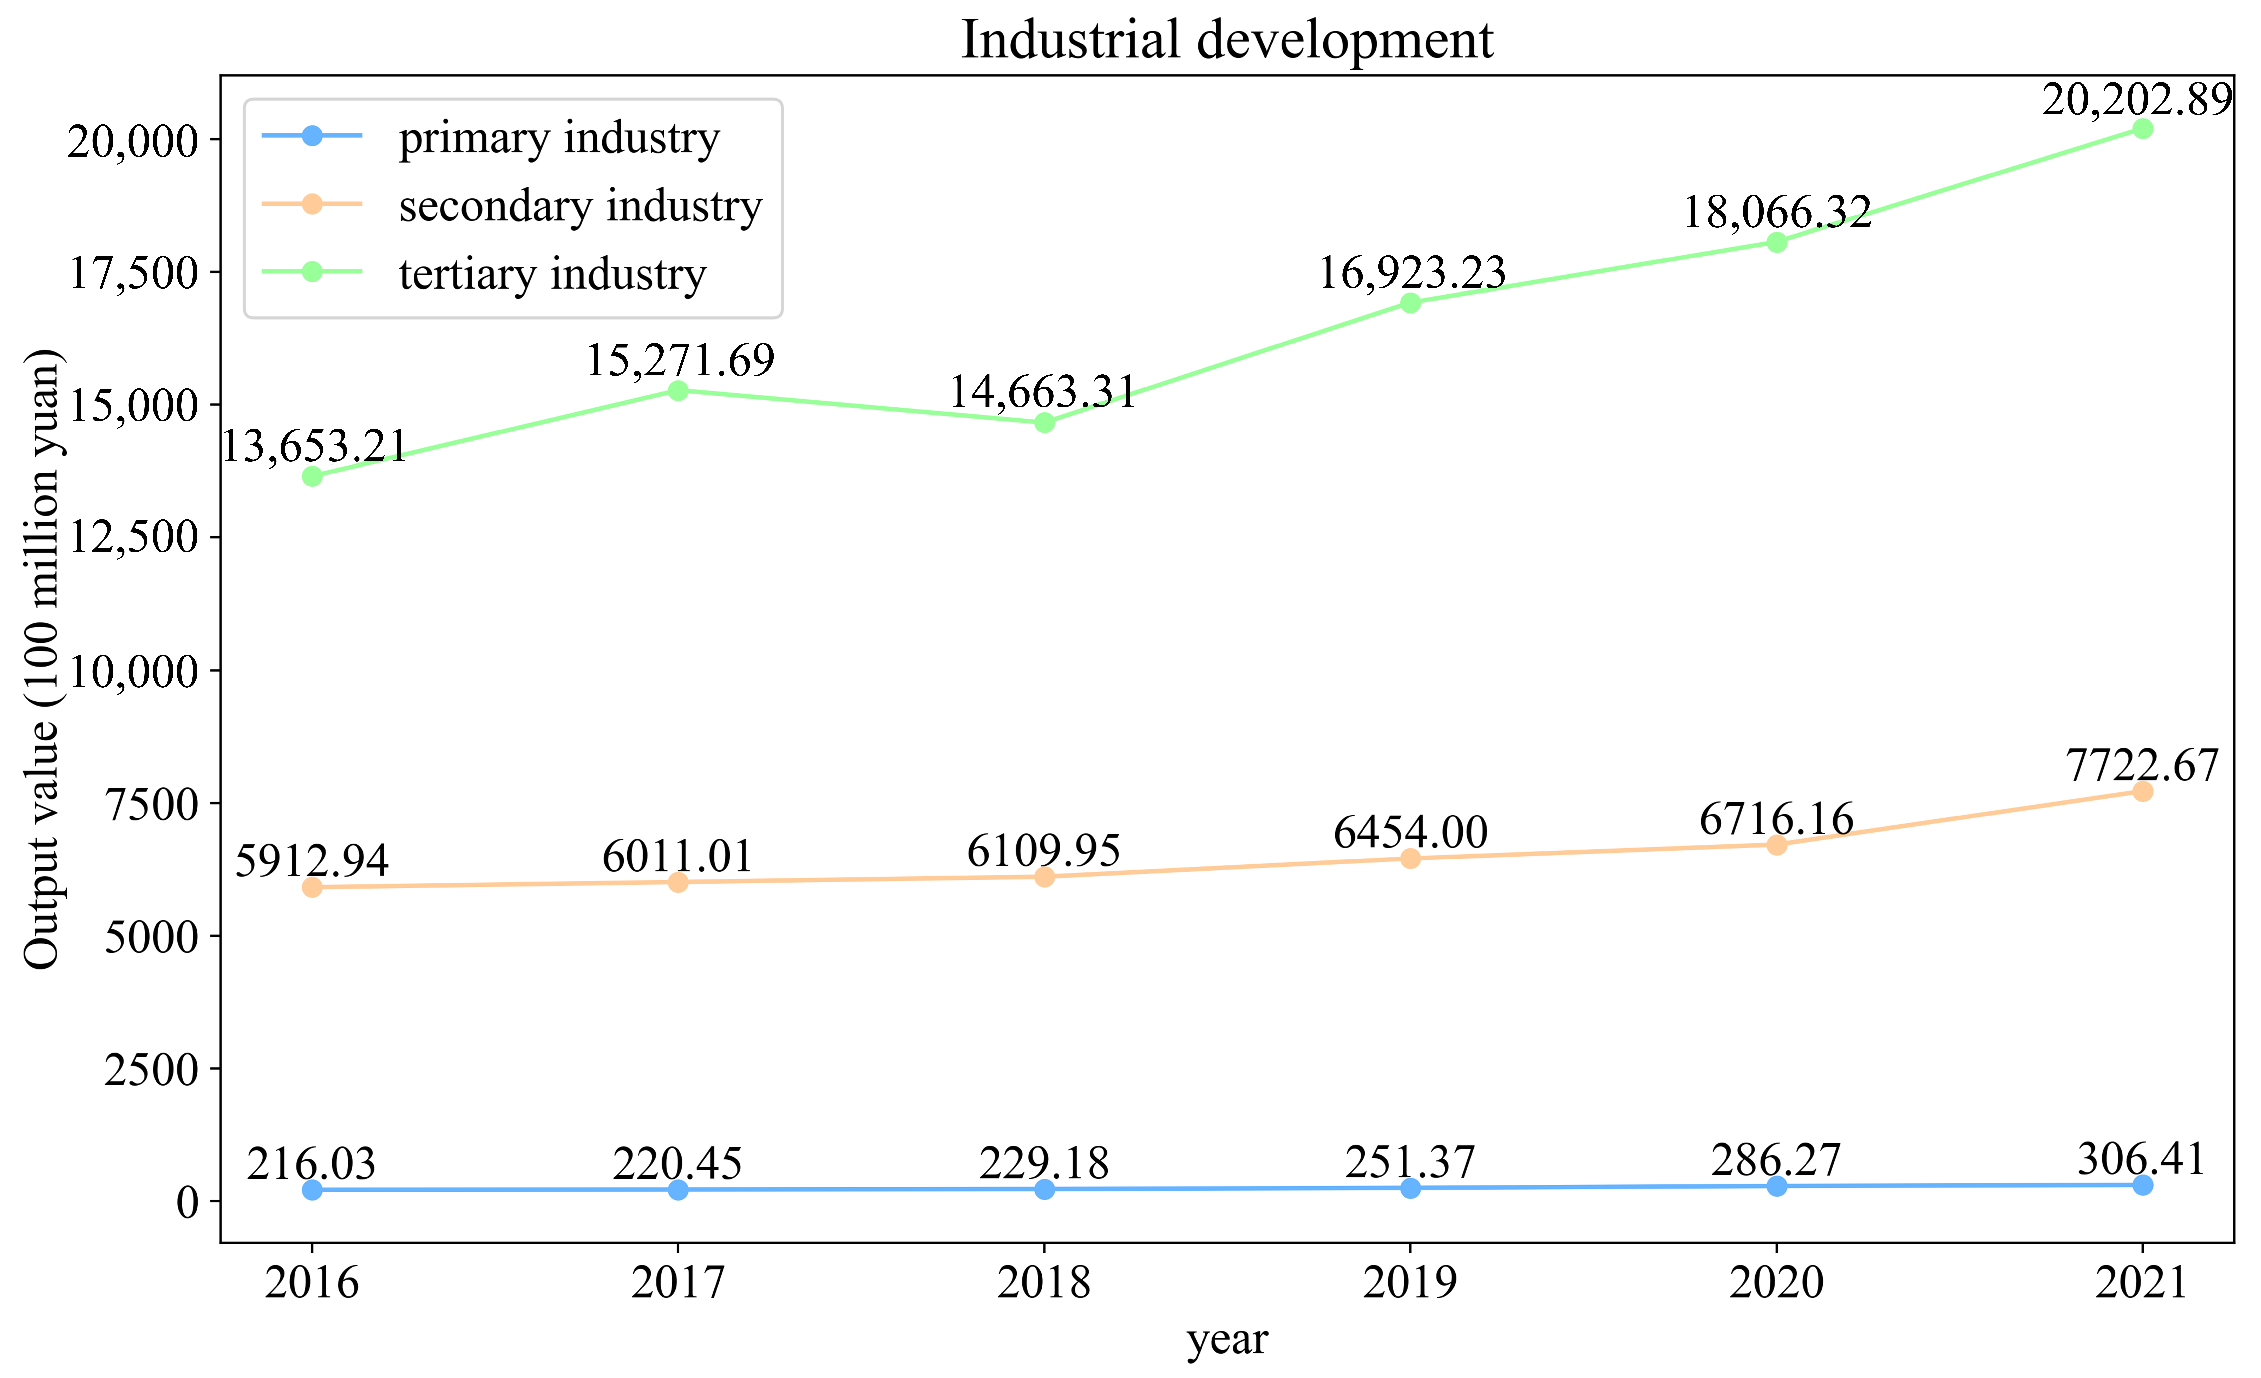The height and width of the screenshot is (1378, 2261).
Task: Click the 2016 tertiary point labeled 13,653.21
Action: tap(312, 476)
